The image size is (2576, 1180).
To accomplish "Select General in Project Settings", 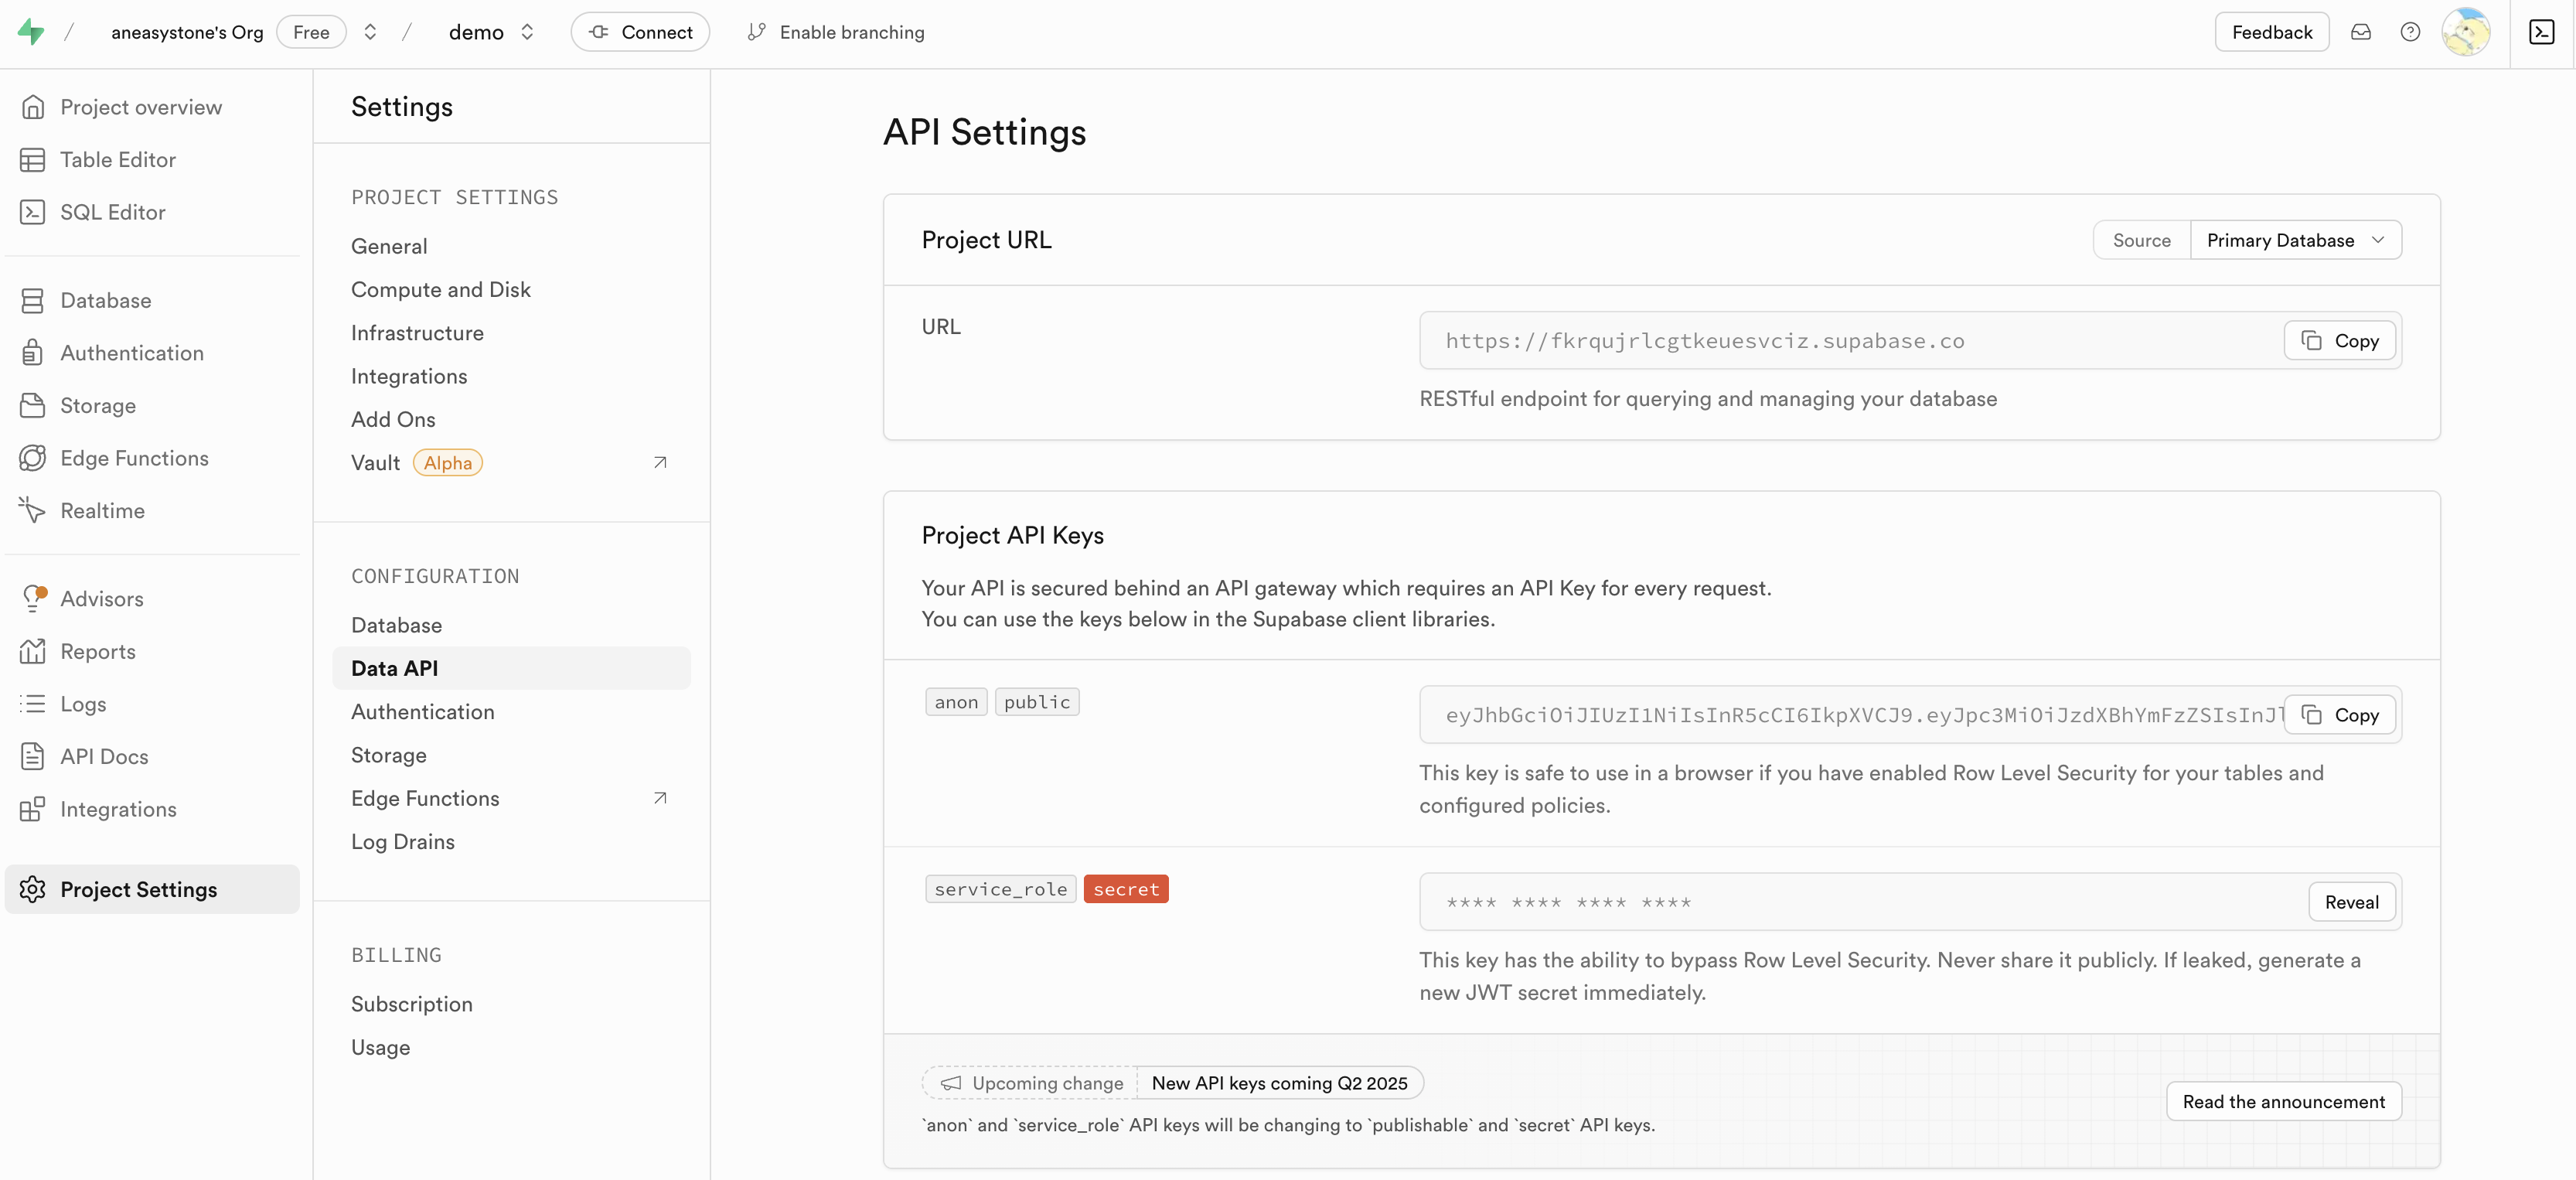I will click(x=389, y=246).
